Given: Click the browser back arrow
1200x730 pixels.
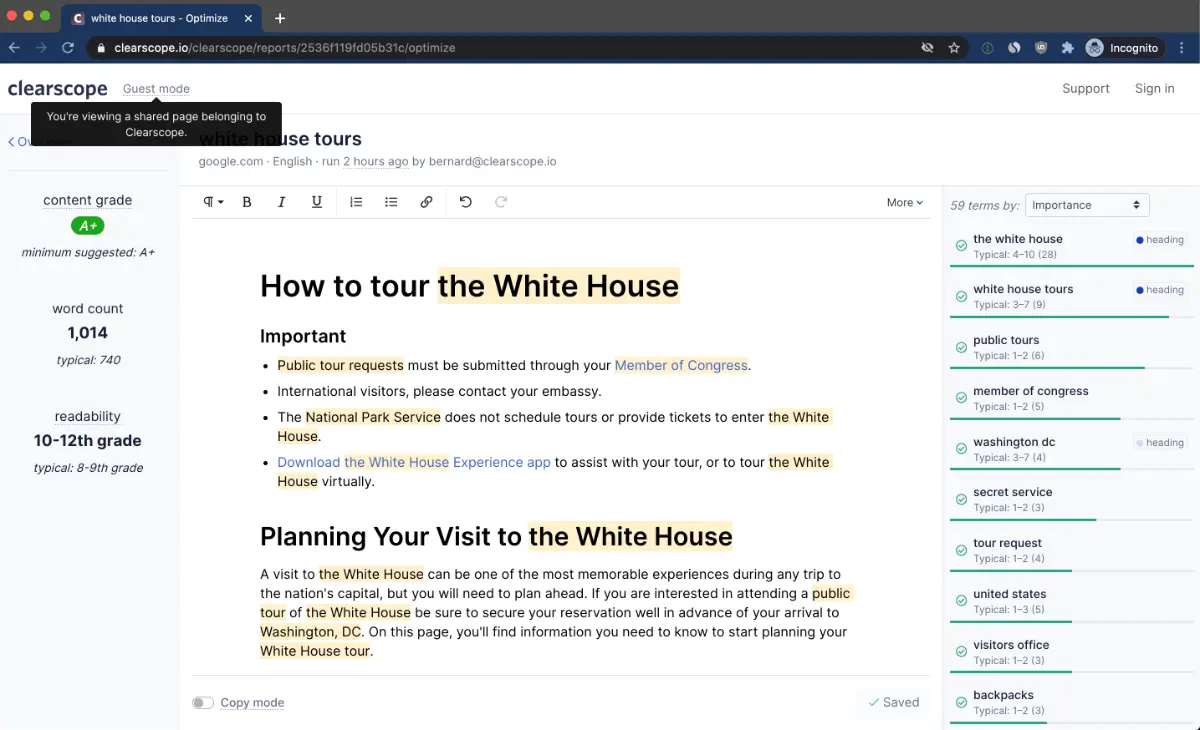Looking at the screenshot, I should [x=14, y=47].
